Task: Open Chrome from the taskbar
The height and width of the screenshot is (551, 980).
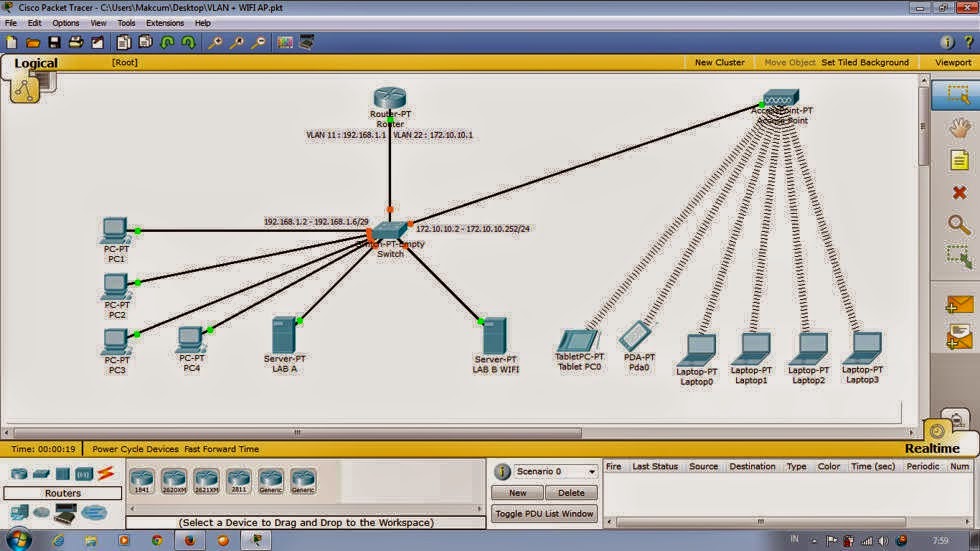Action: pyautogui.click(x=157, y=540)
